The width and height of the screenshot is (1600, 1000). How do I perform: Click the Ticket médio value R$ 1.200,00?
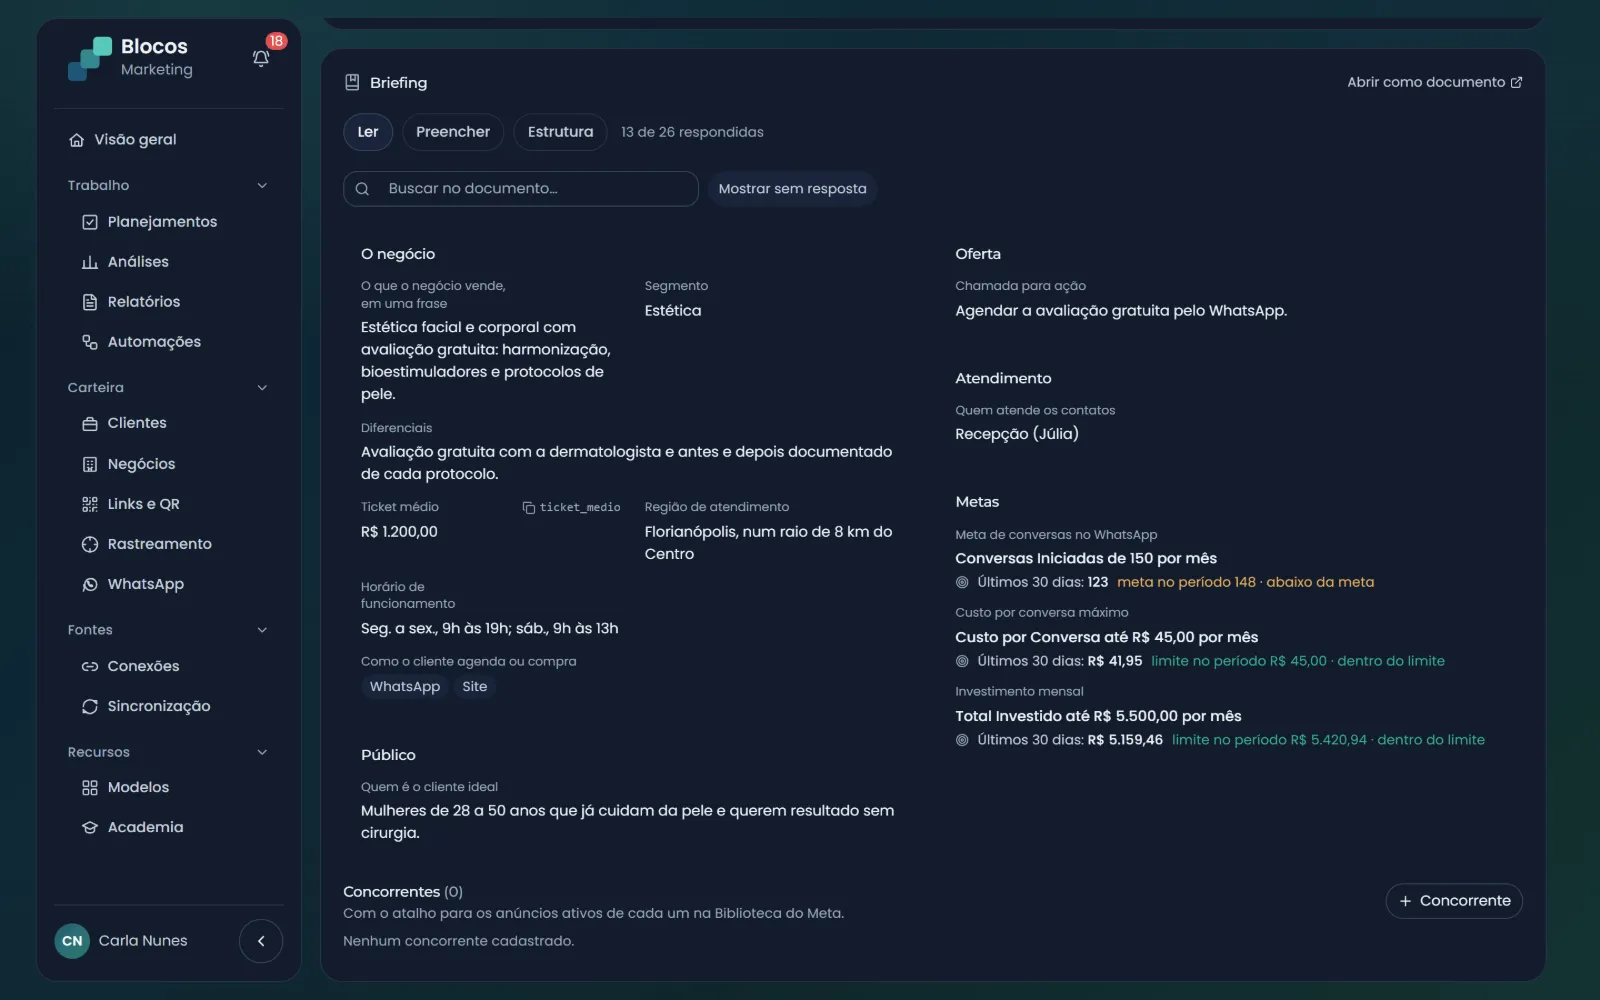tap(399, 532)
